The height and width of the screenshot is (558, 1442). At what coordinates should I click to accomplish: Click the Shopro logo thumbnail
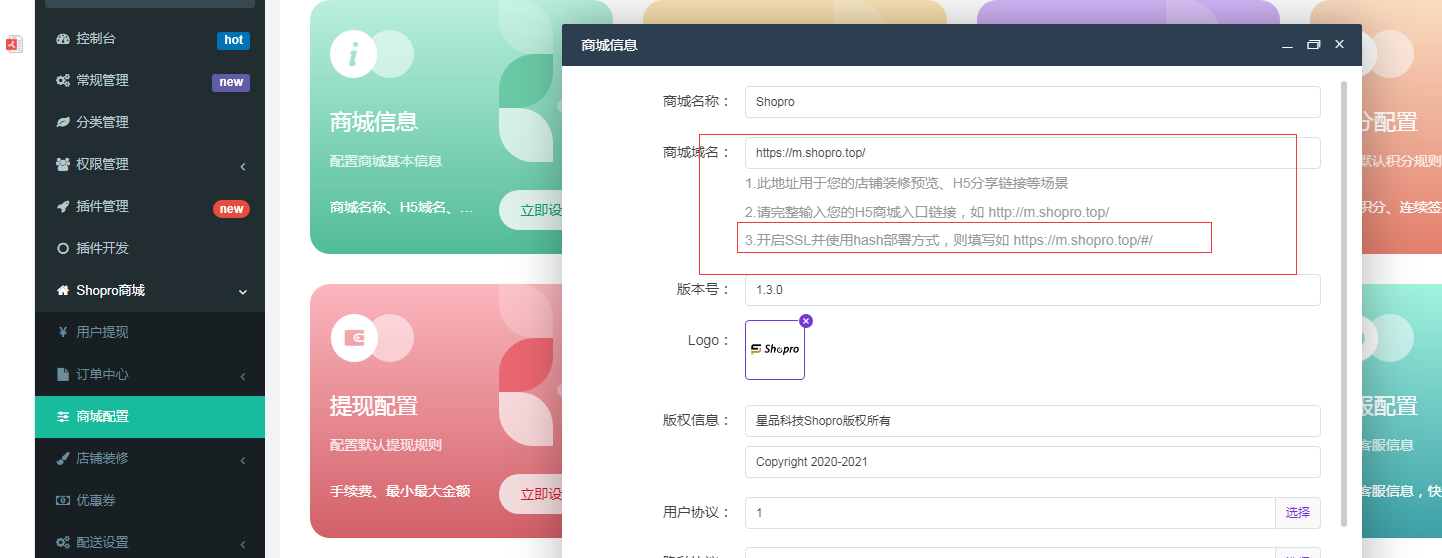tap(775, 350)
